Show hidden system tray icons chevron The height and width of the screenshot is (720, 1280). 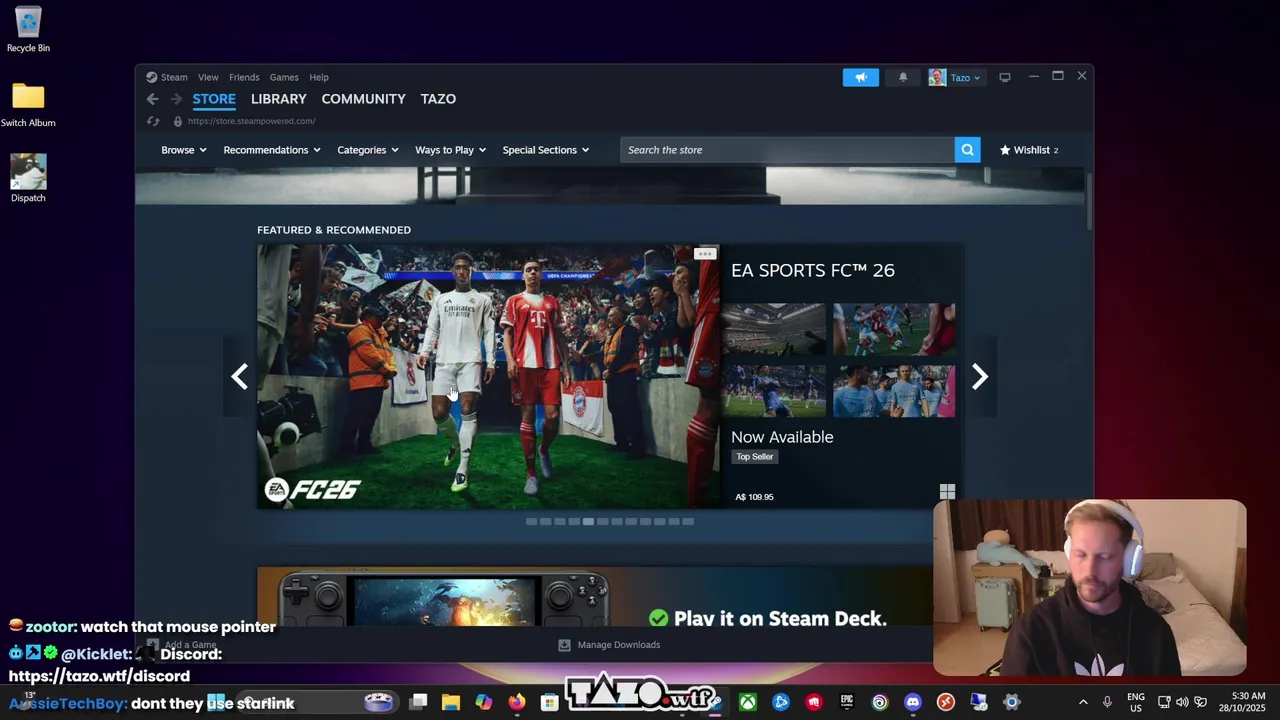[x=1083, y=702]
